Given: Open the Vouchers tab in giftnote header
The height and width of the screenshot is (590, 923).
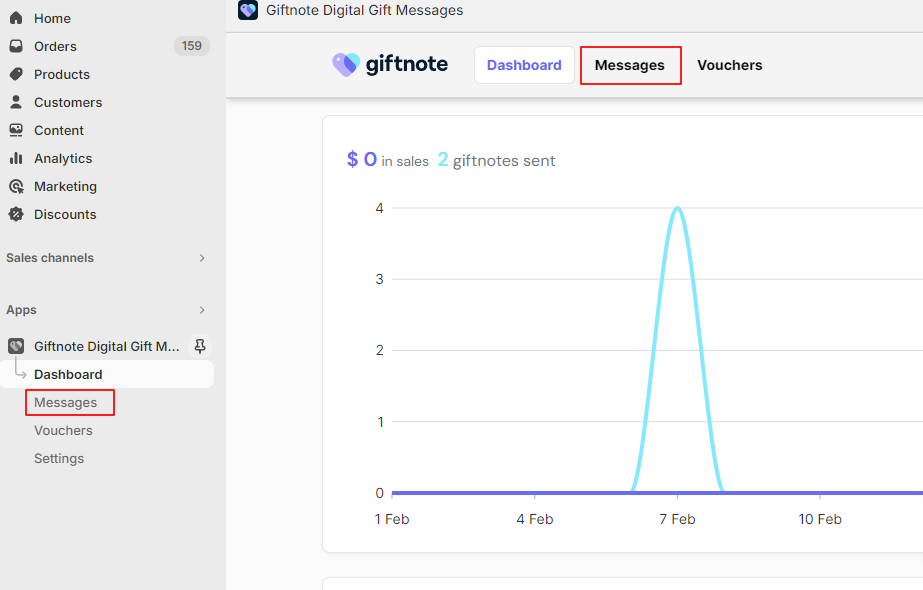Looking at the screenshot, I should coord(729,65).
